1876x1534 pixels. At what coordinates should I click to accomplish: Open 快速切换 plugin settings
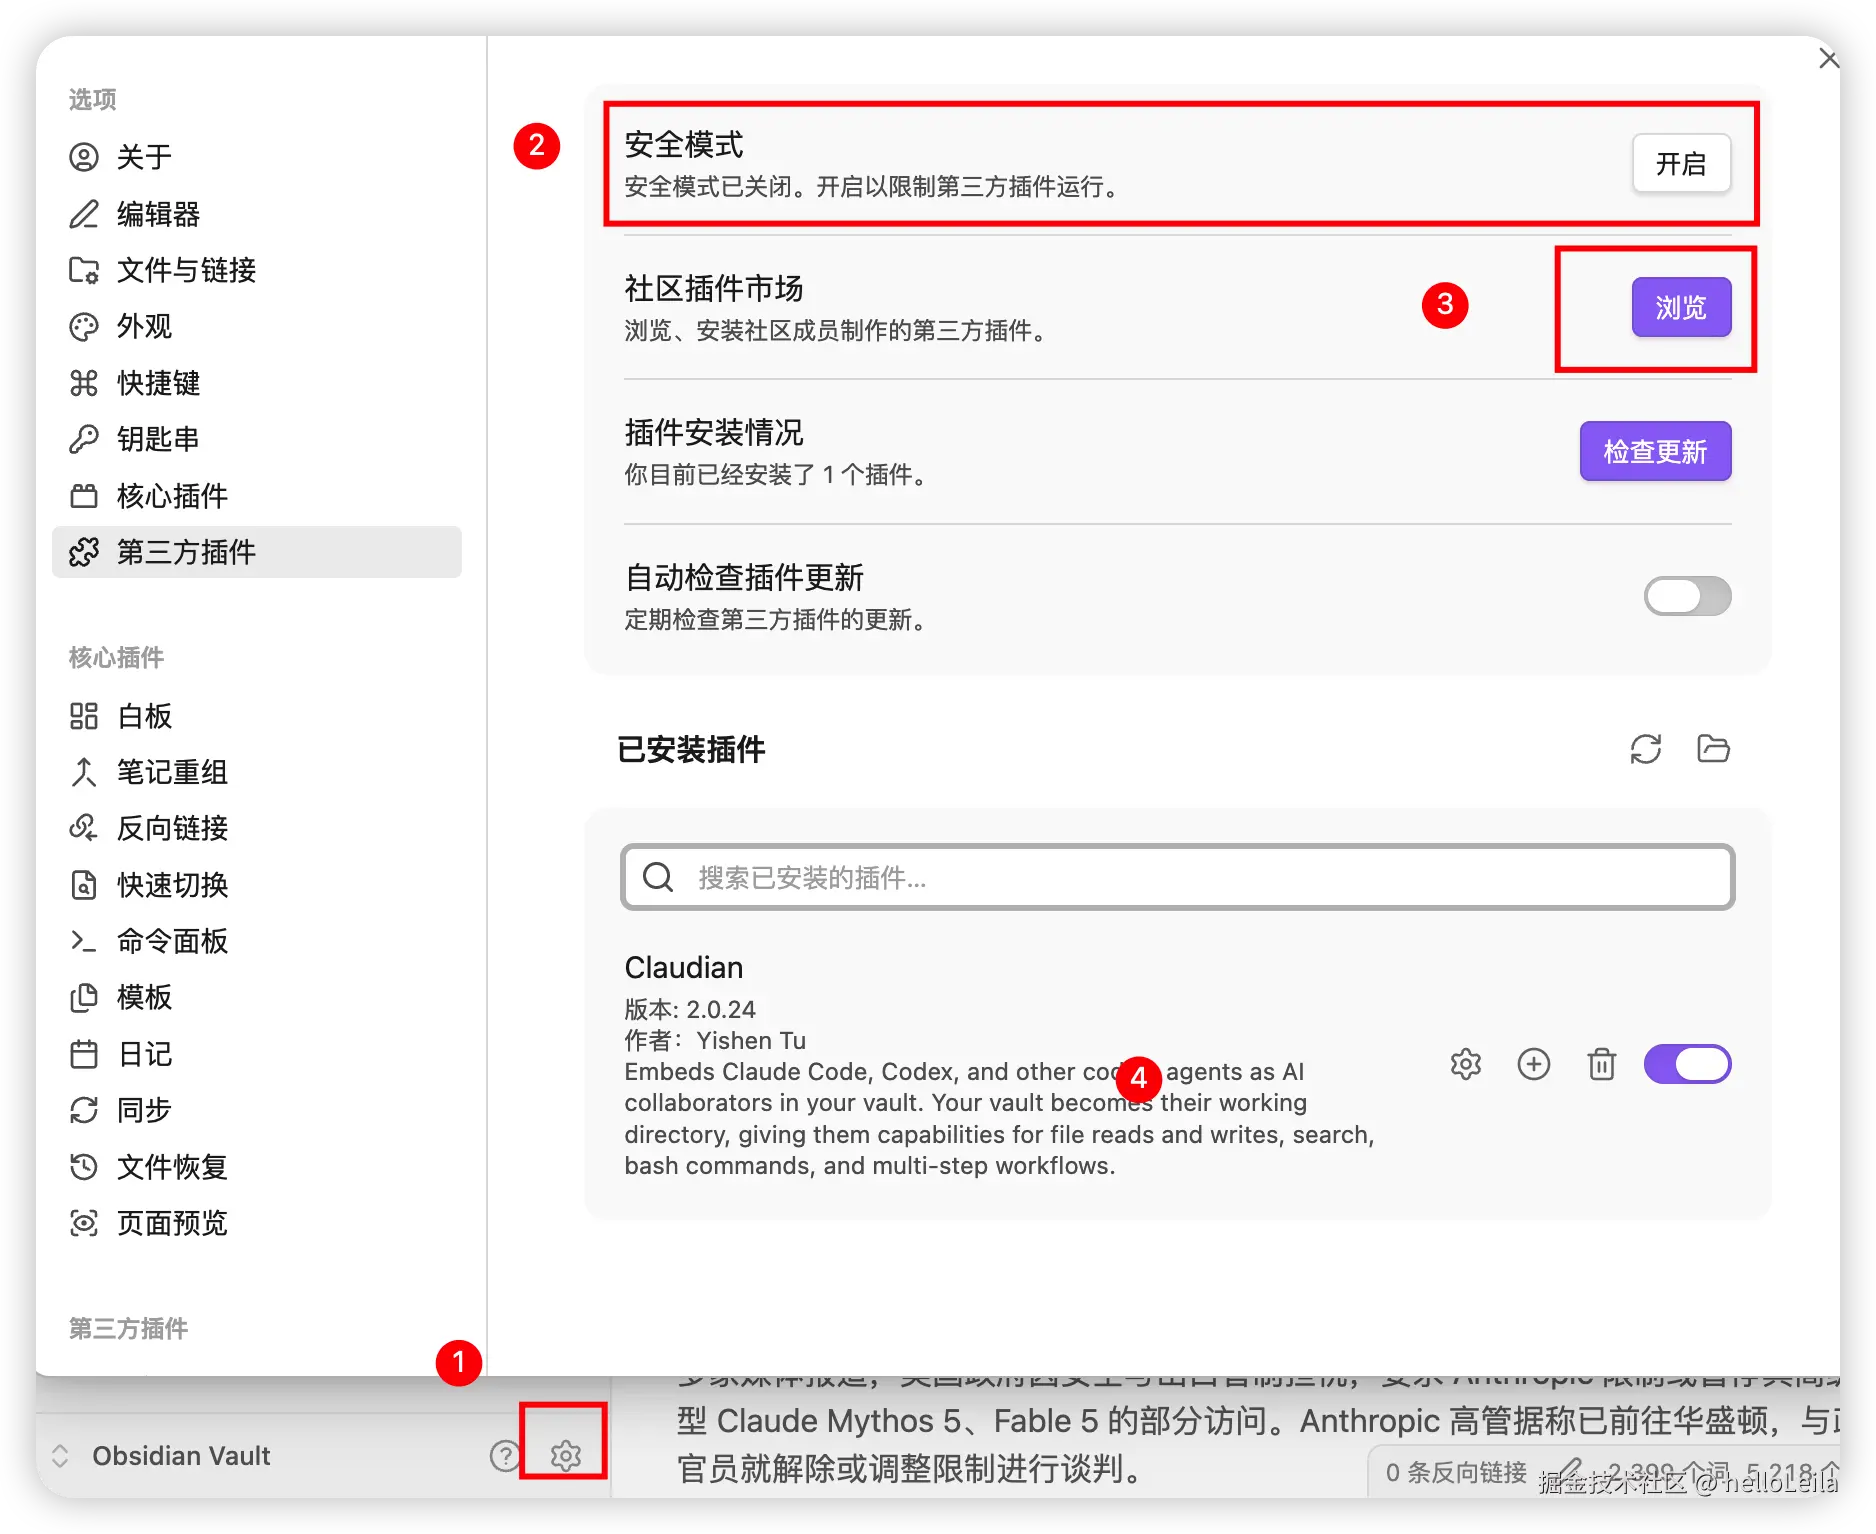click(x=257, y=885)
